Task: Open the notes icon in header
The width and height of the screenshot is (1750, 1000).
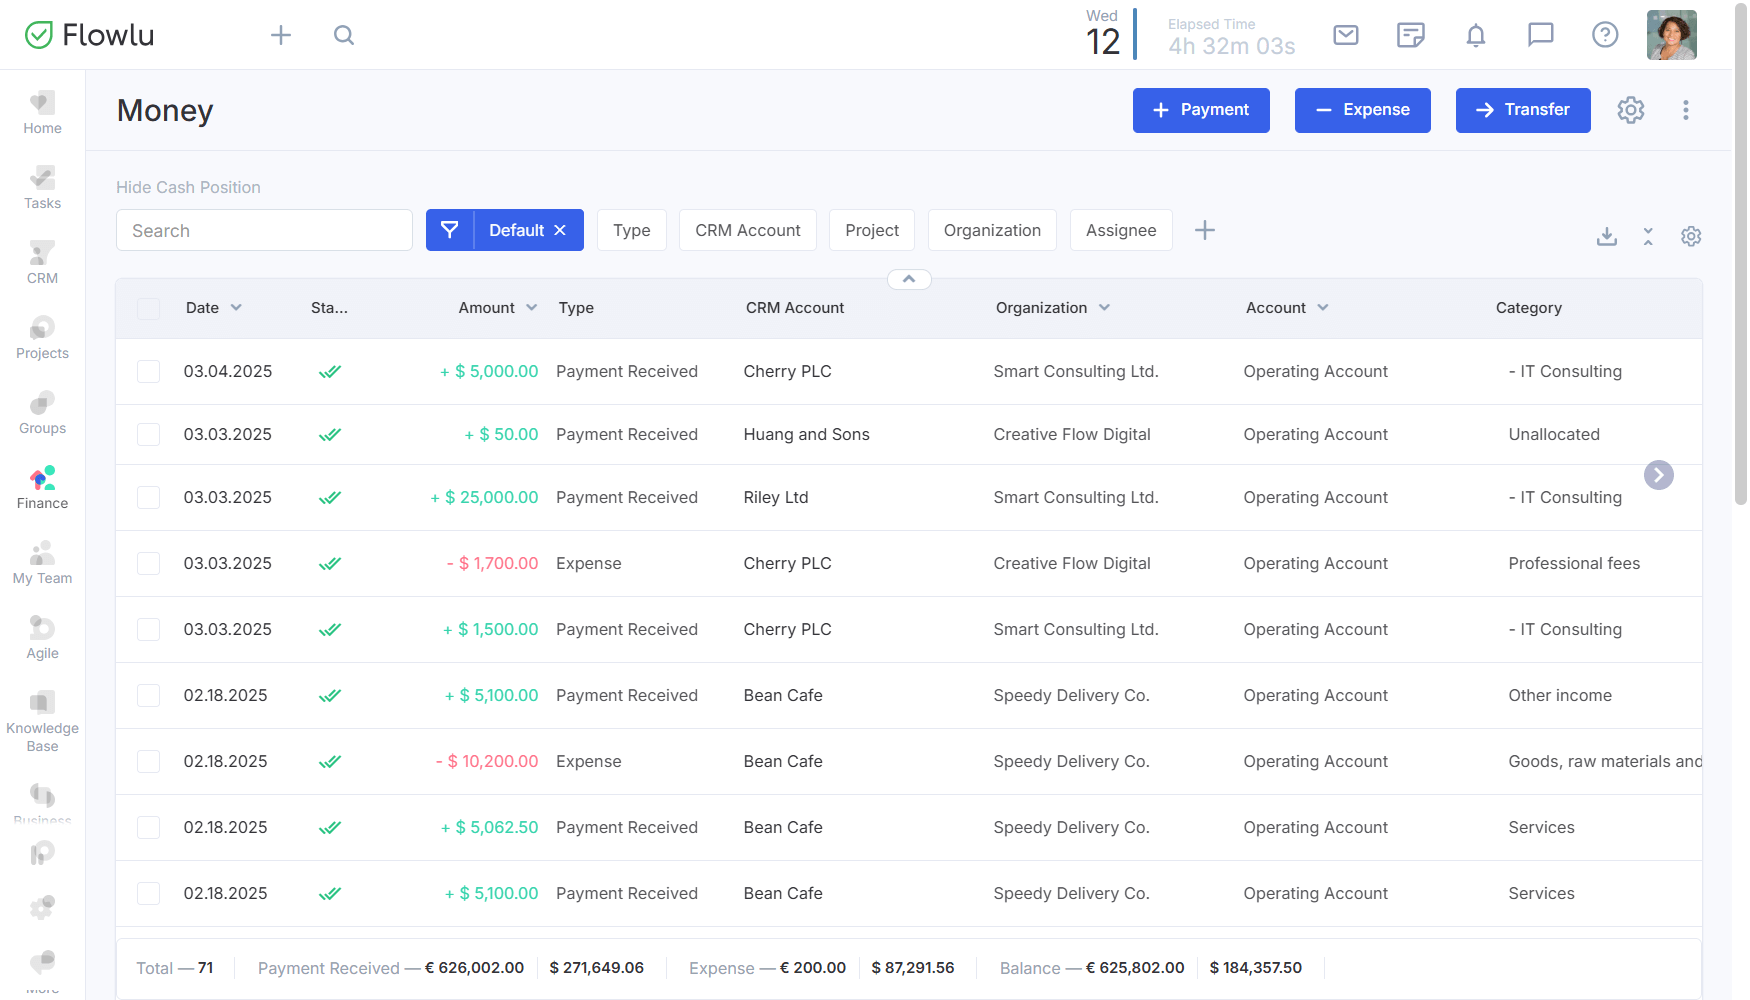Action: [1411, 35]
